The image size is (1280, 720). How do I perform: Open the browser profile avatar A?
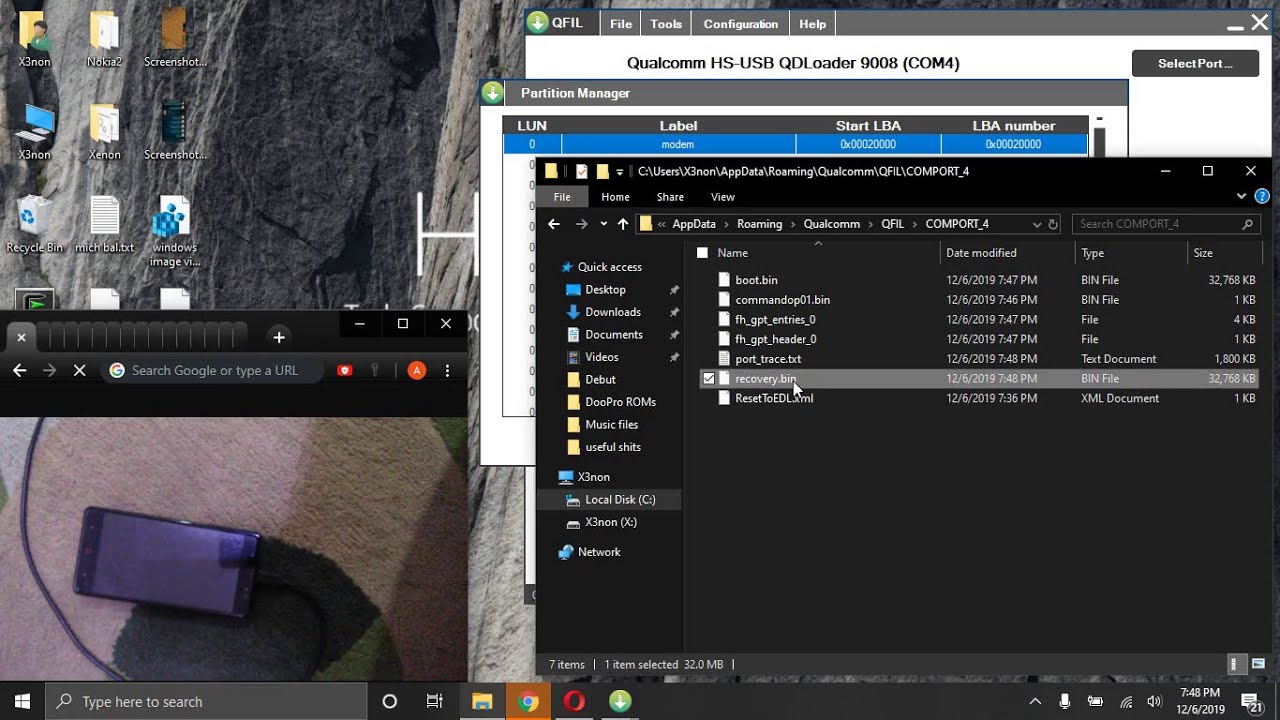coord(417,370)
